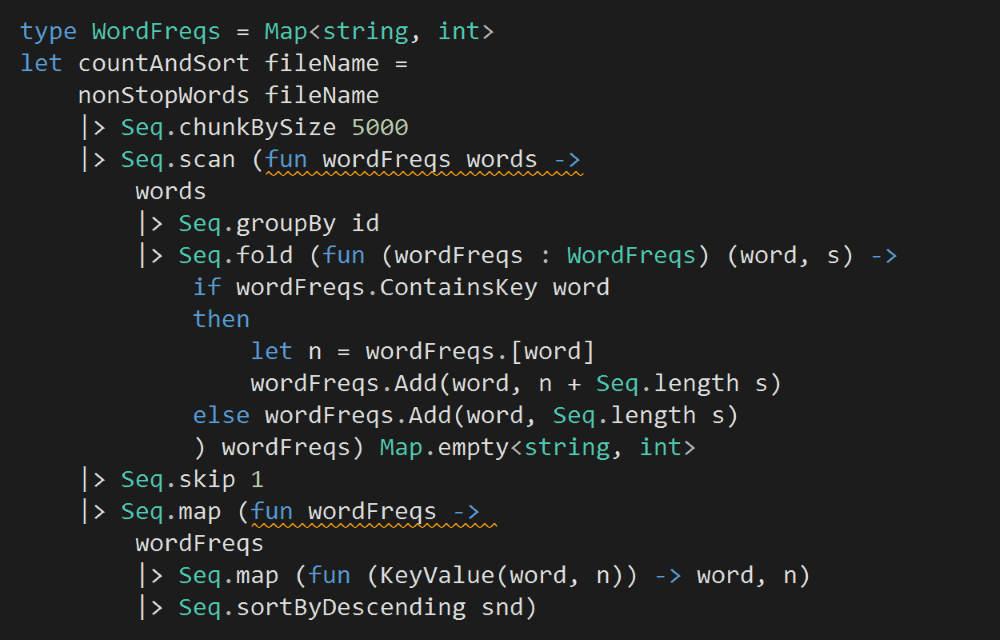1000x640 pixels.
Task: Click on Seq.fold
Action: point(236,255)
